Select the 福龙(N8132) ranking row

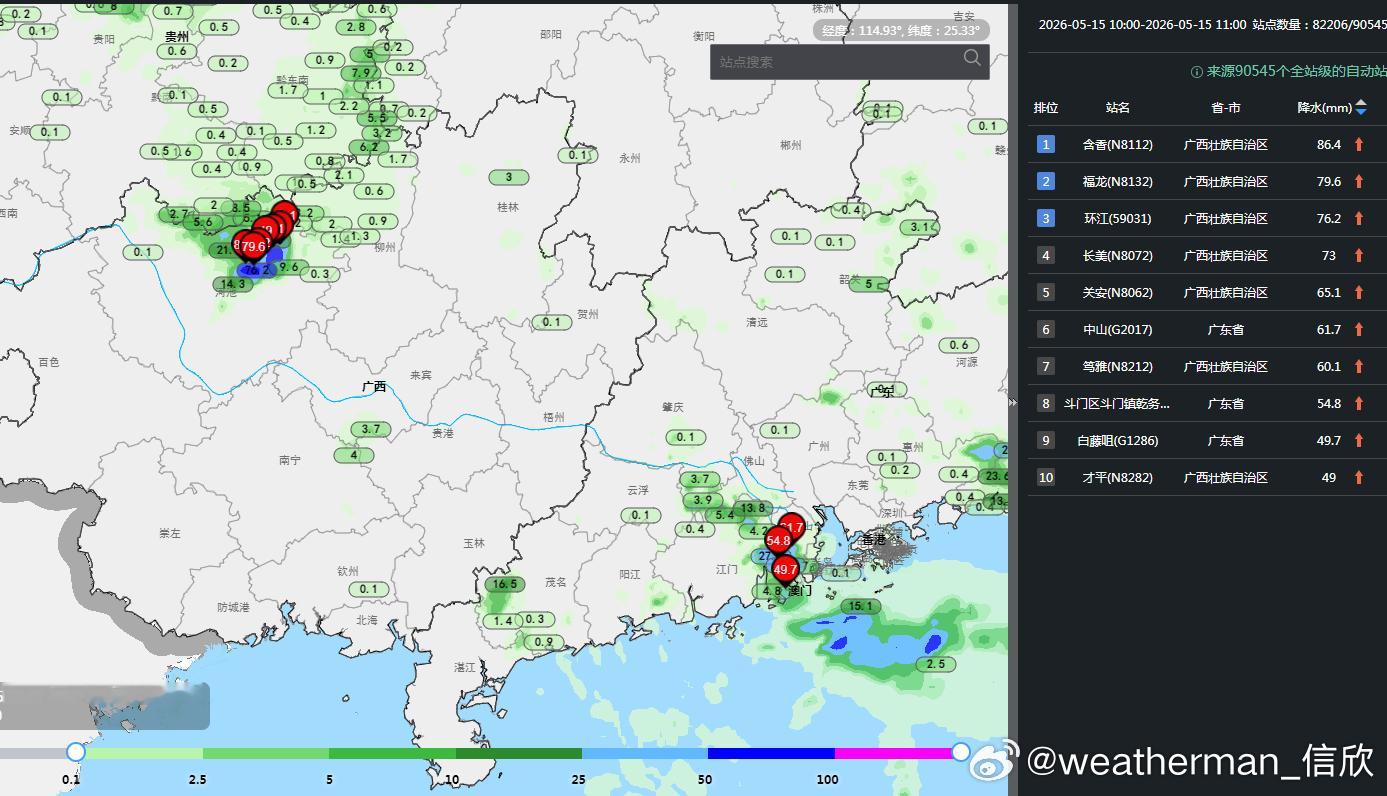pyautogui.click(x=1207, y=182)
